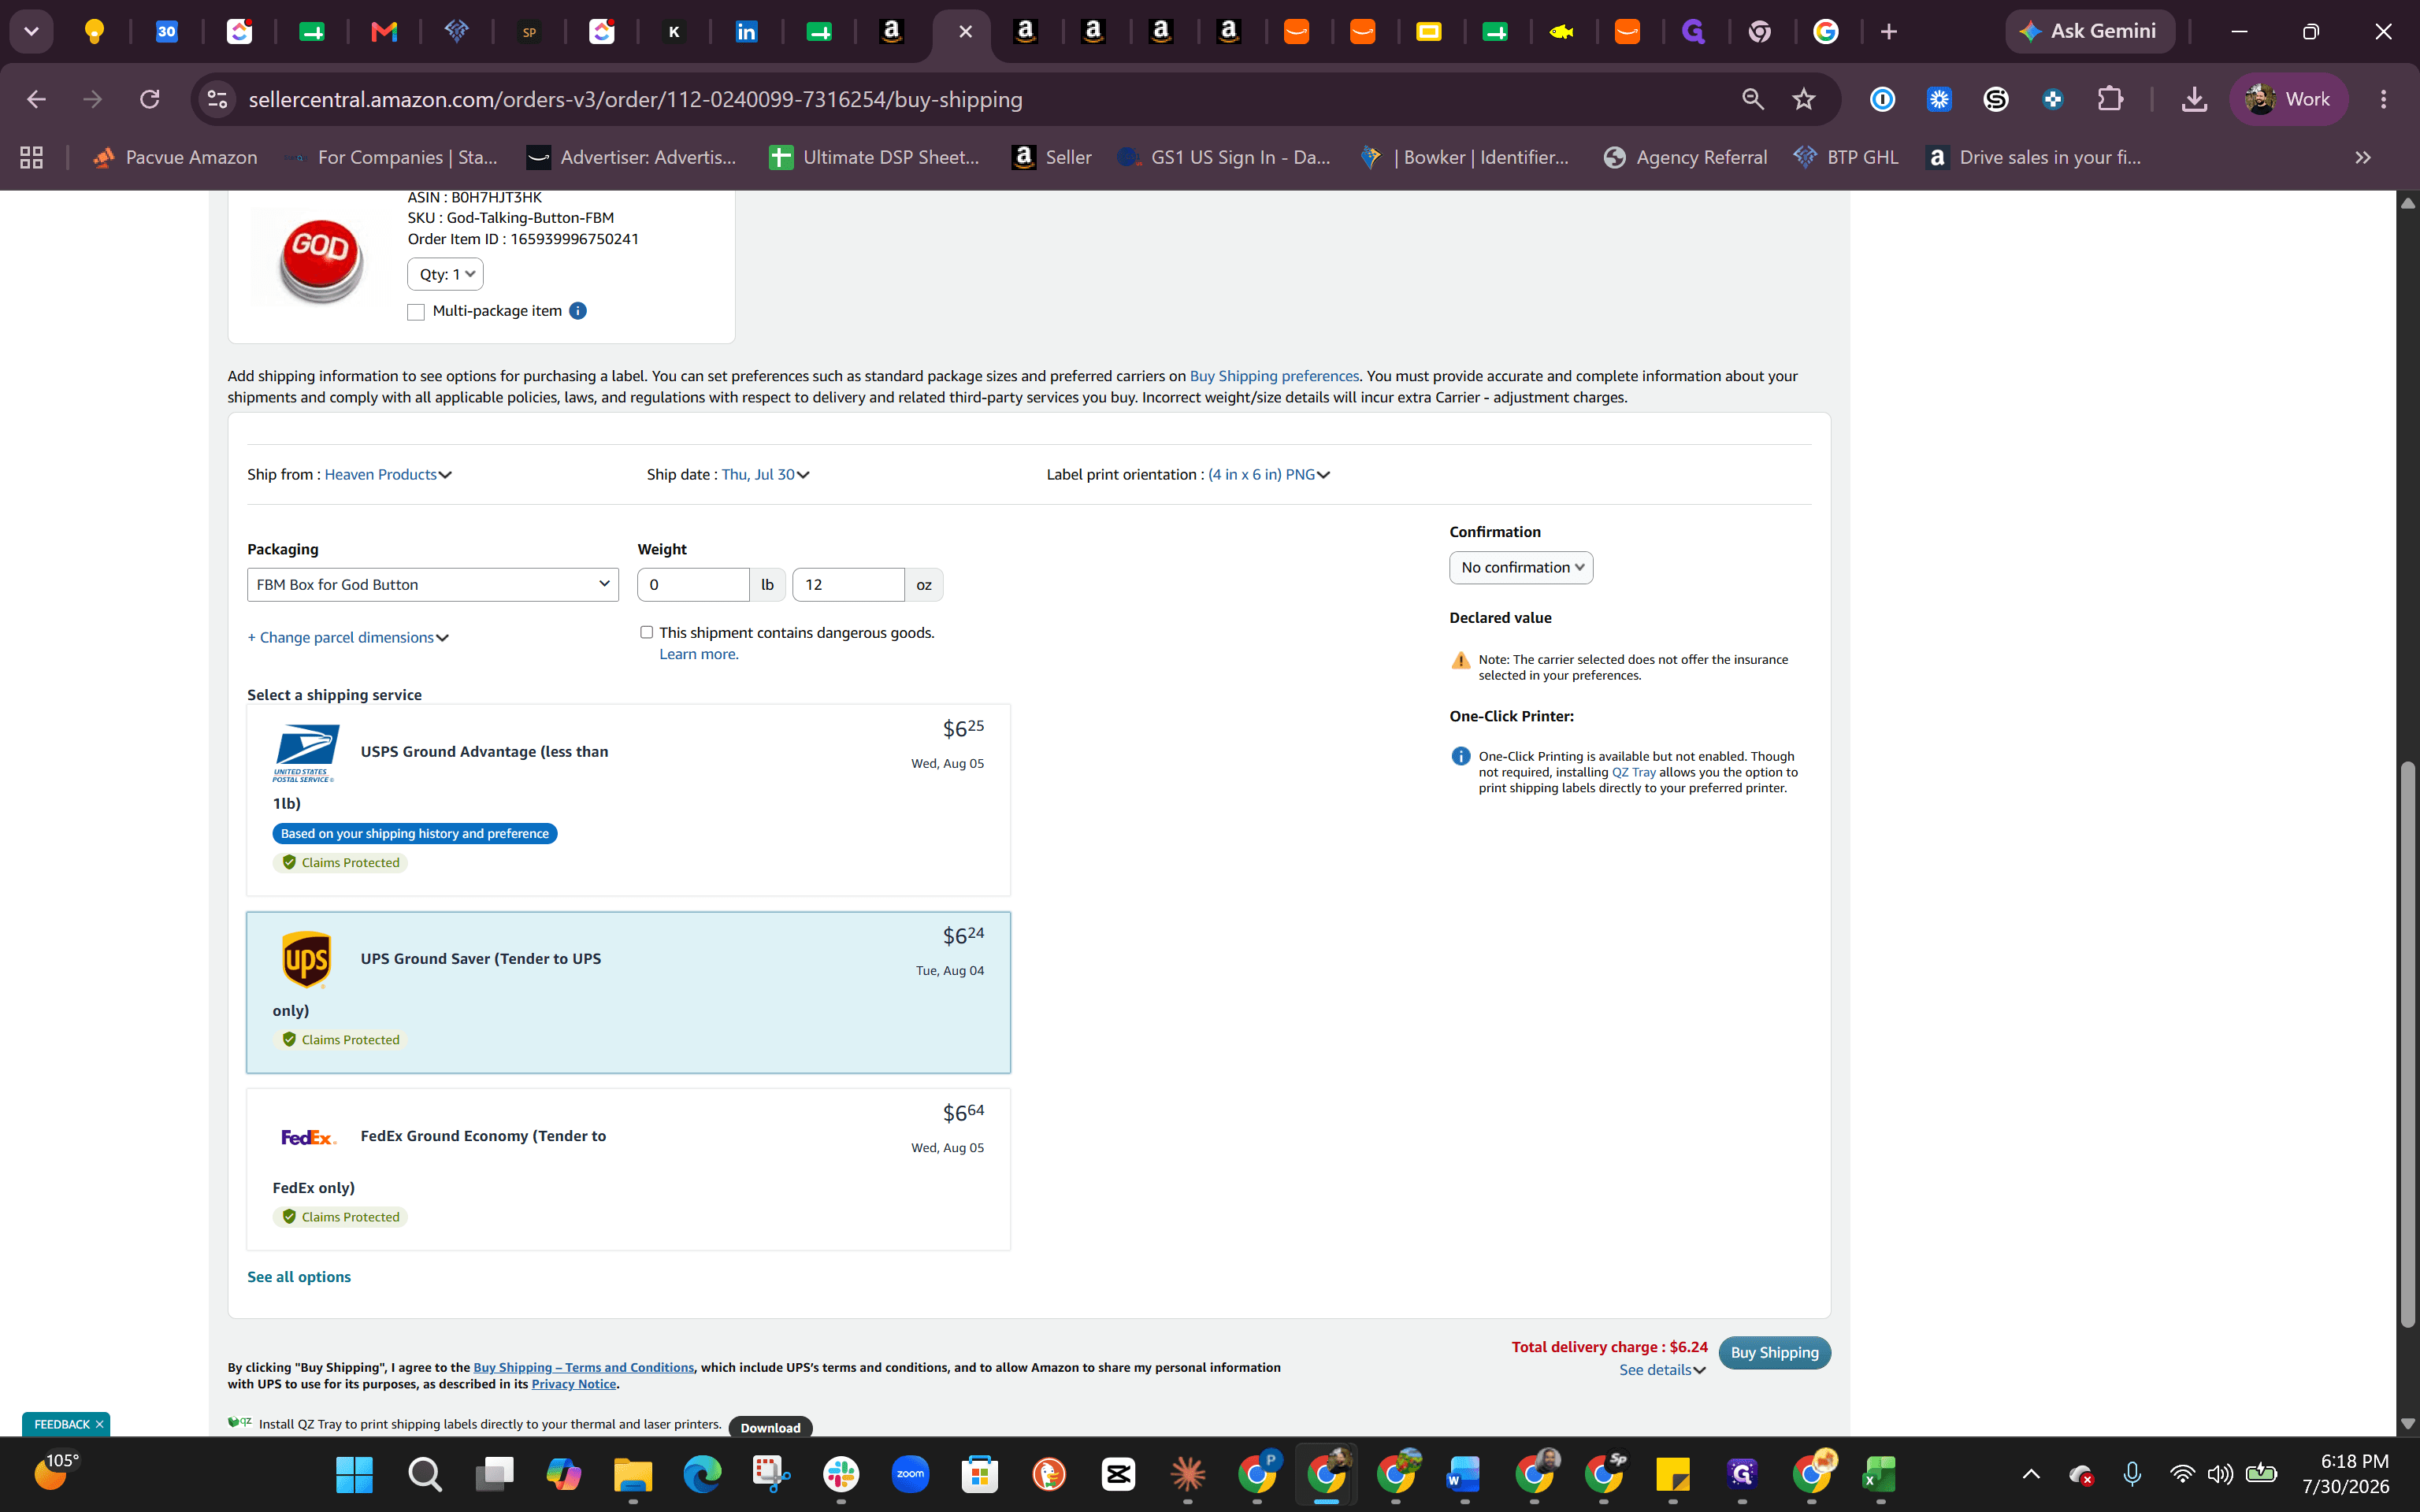Click the weight pounds input field
Image resolution: width=2420 pixels, height=1512 pixels.
coord(693,584)
